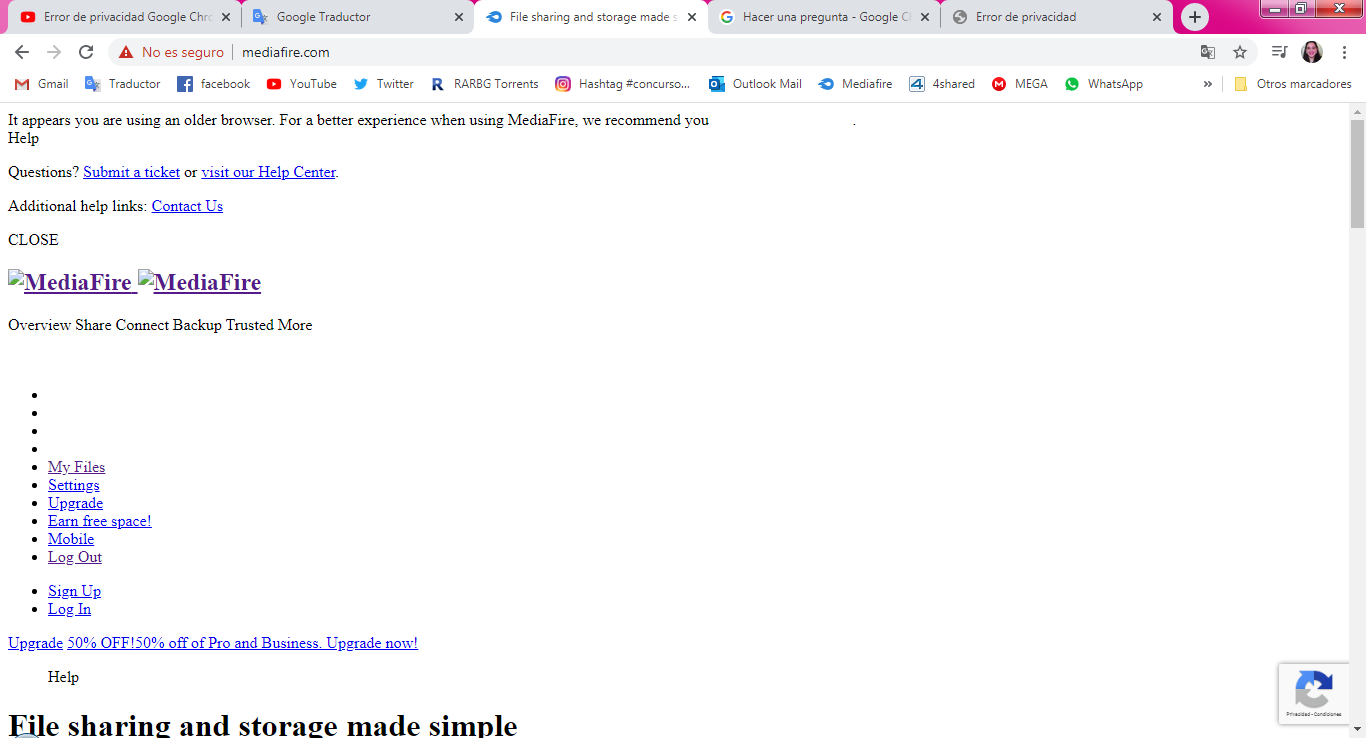1366x738 pixels.
Task: Bookmark this page with the star icon
Action: click(1240, 52)
